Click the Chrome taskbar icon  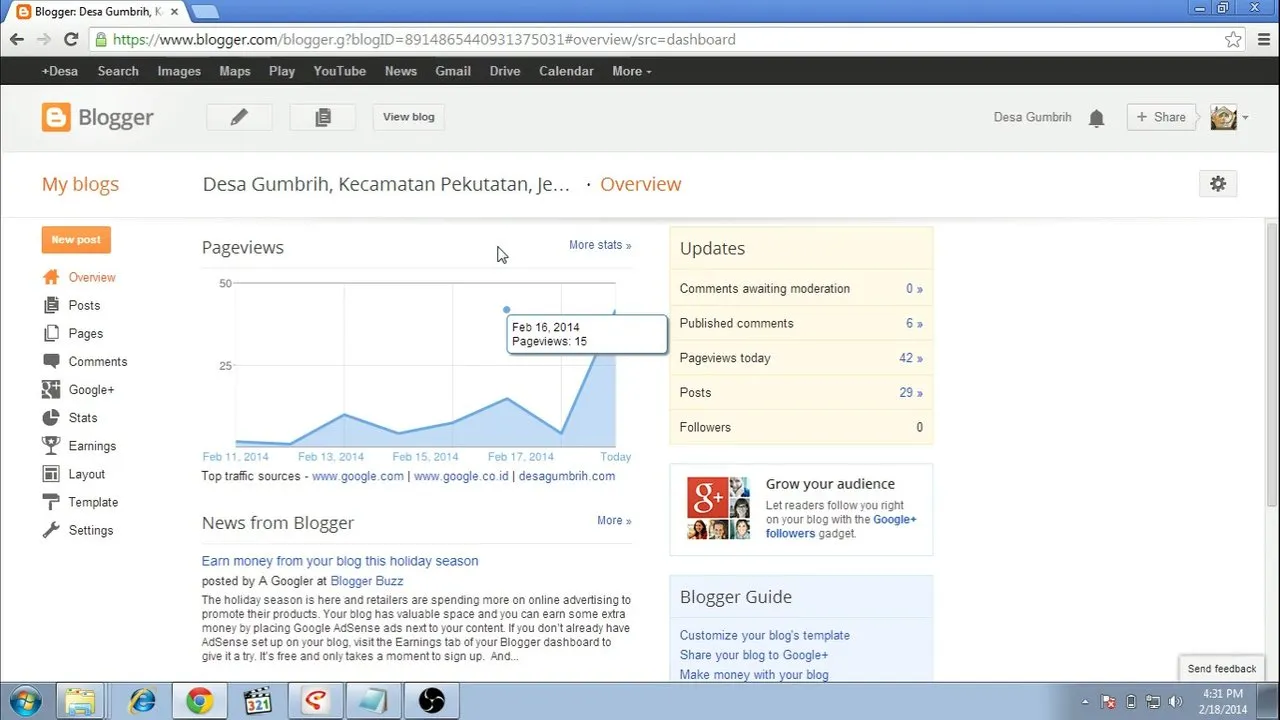pyautogui.click(x=200, y=701)
